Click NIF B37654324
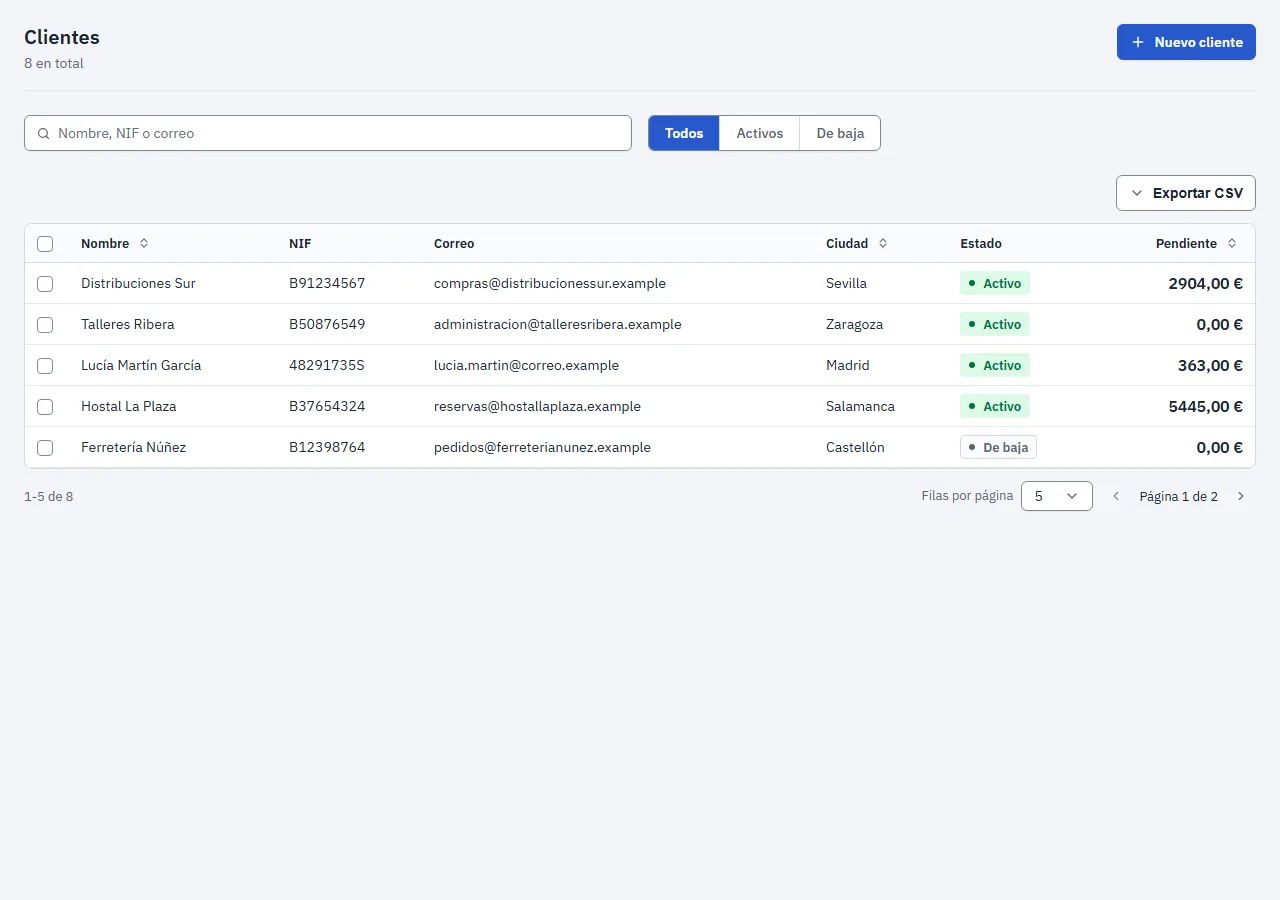The image size is (1280, 900). coord(327,406)
